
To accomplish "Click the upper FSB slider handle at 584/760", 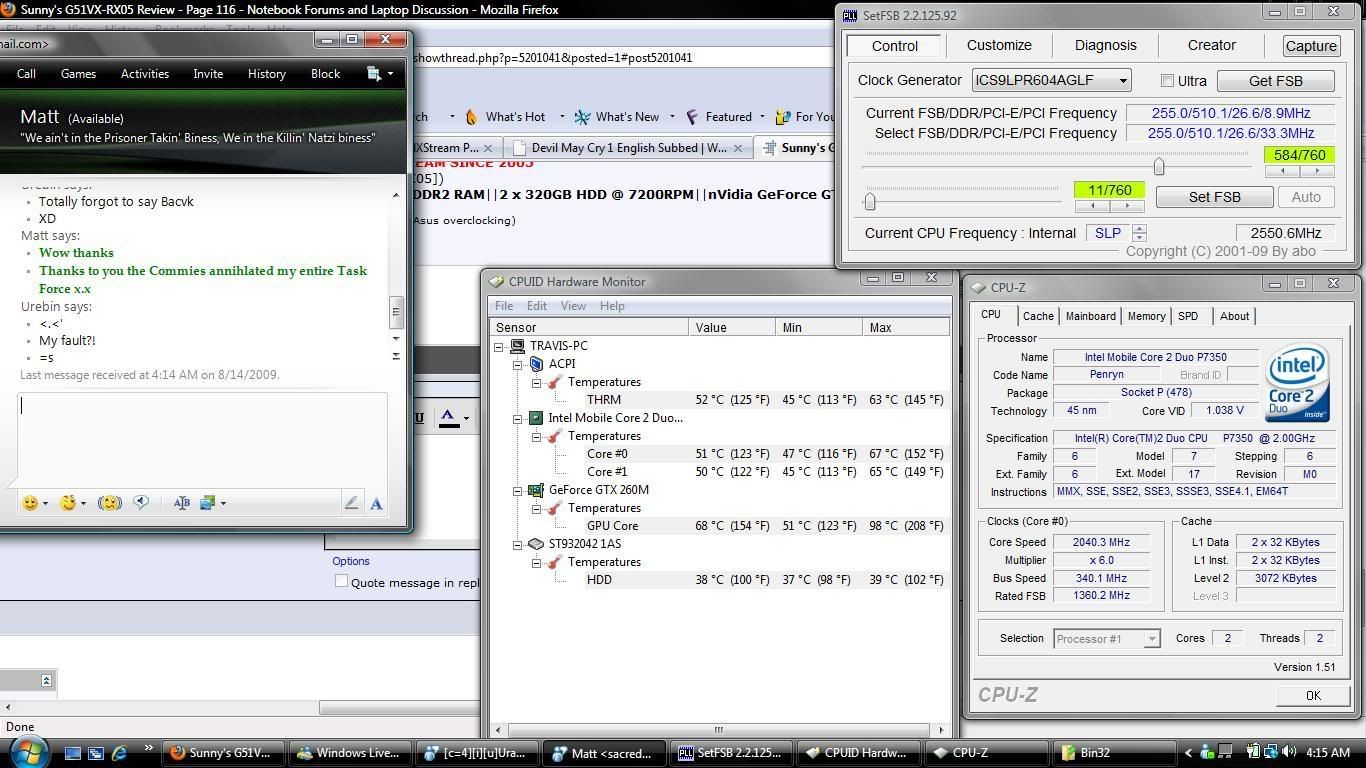I will pos(1158,167).
